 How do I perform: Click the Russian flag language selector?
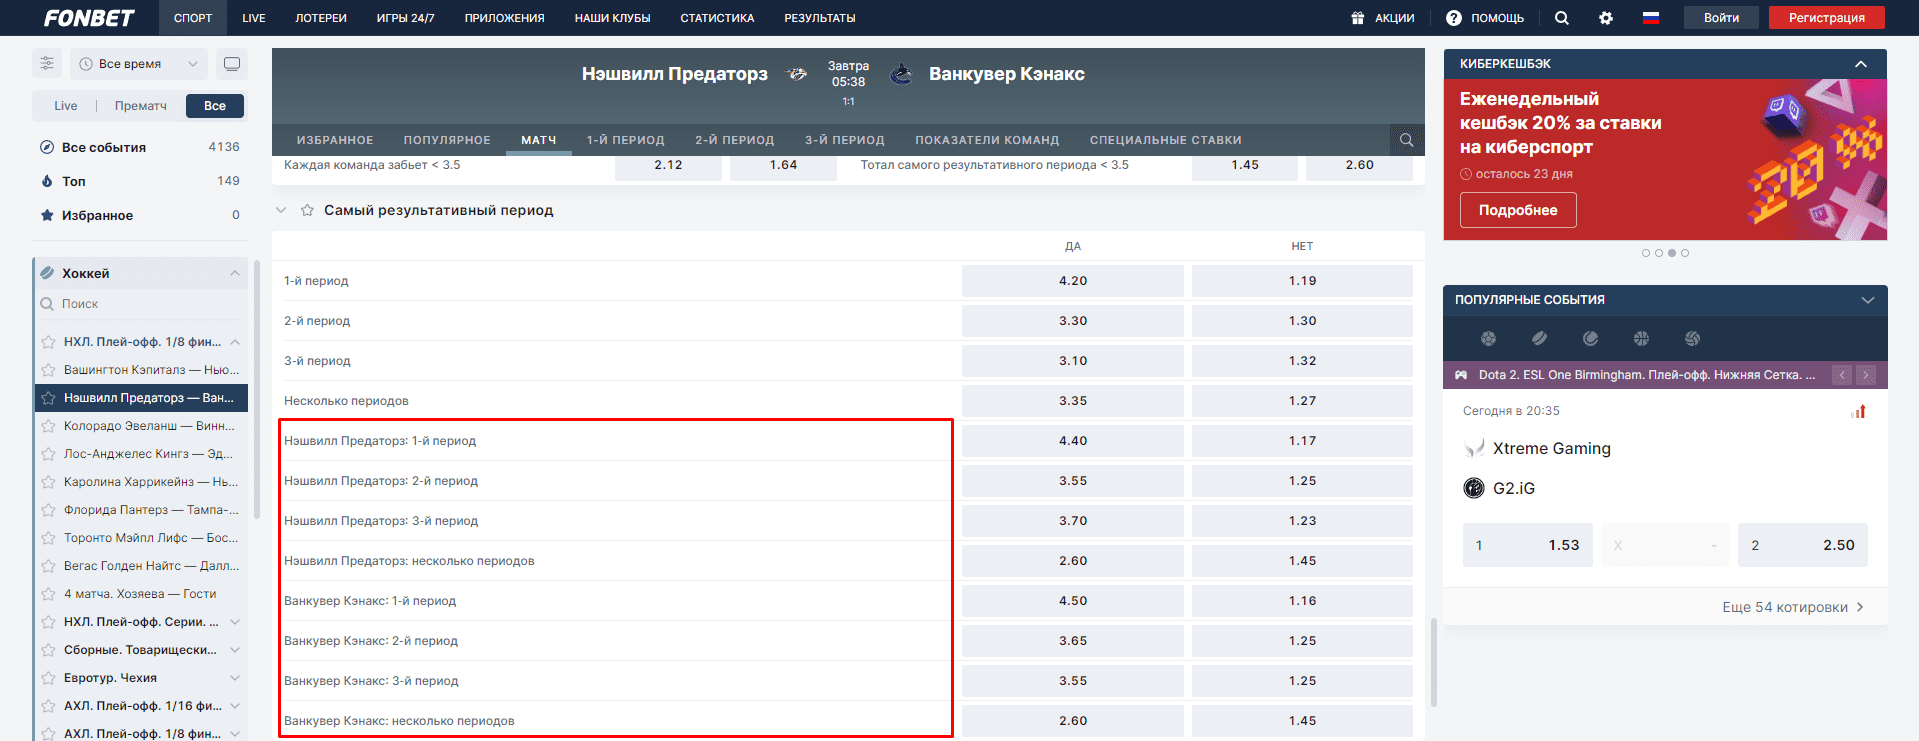tap(1651, 18)
